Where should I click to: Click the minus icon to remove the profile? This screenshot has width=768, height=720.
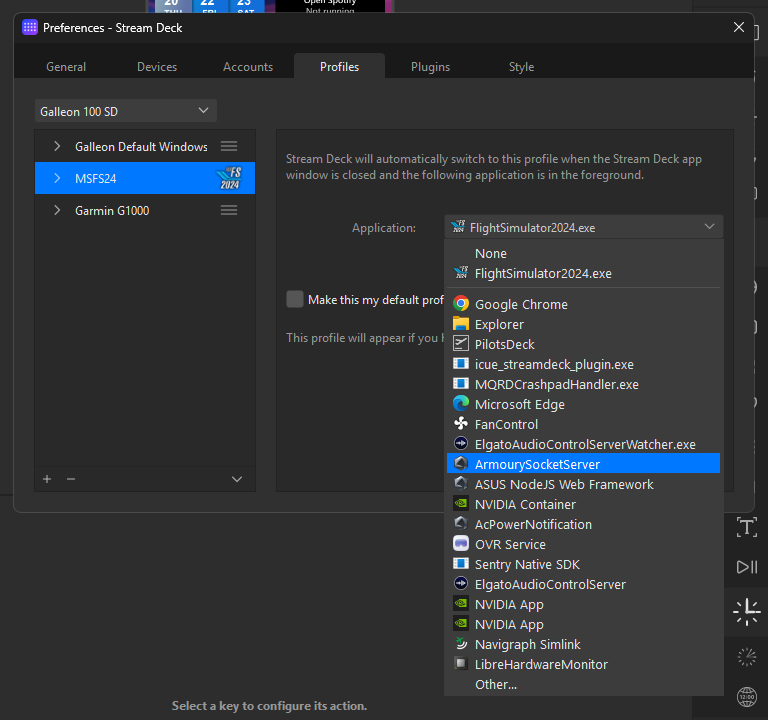click(x=71, y=479)
